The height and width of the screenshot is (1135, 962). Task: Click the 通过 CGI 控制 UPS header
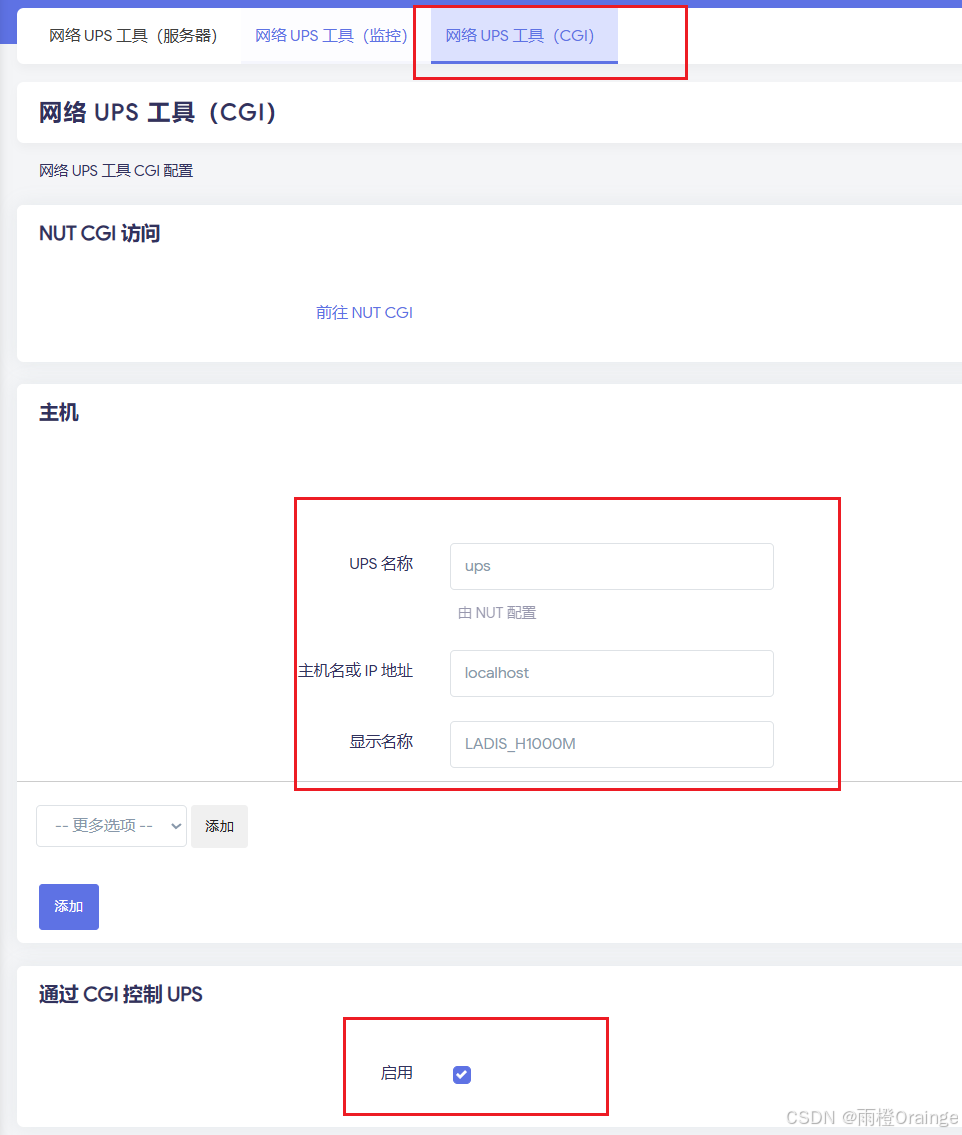(x=120, y=994)
